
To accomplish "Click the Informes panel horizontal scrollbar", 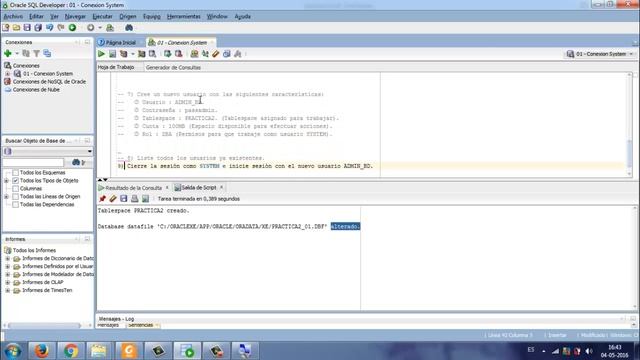I will click(44, 325).
